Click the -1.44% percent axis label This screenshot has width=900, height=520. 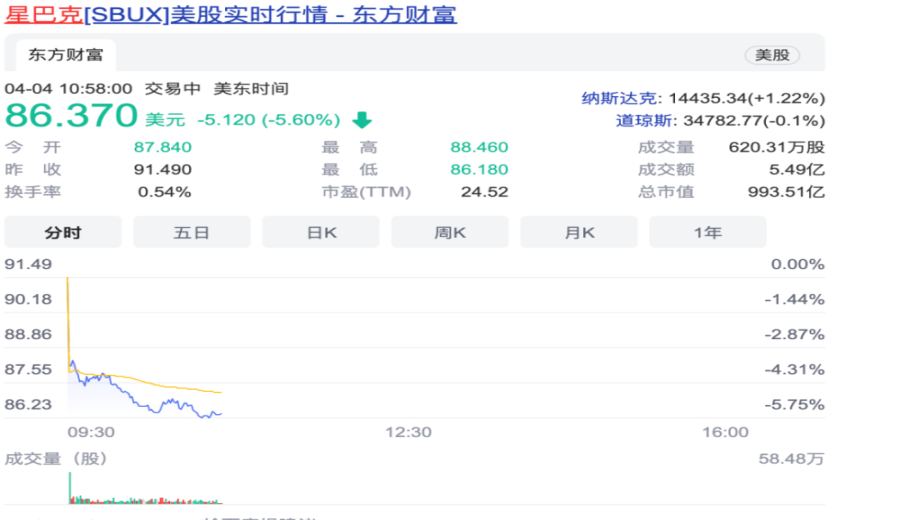(794, 299)
